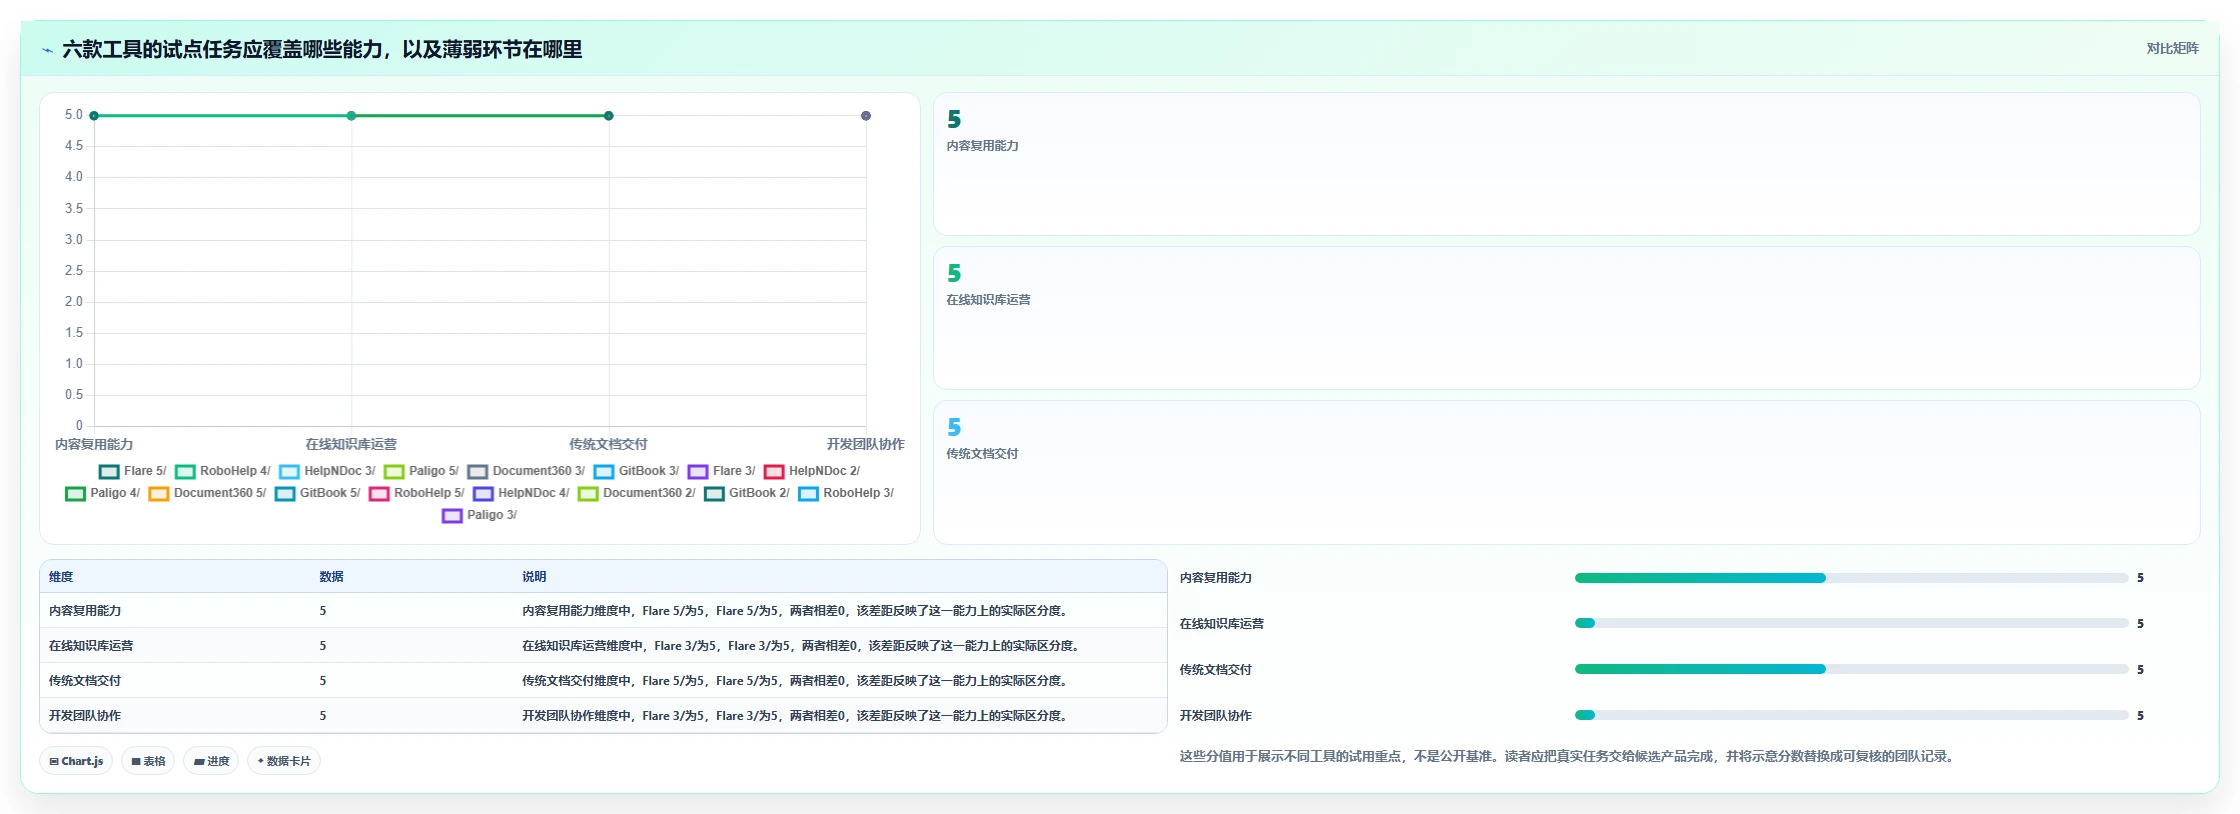
Task: Click the 开发团队协作 x-axis label on the chart
Action: 865,445
